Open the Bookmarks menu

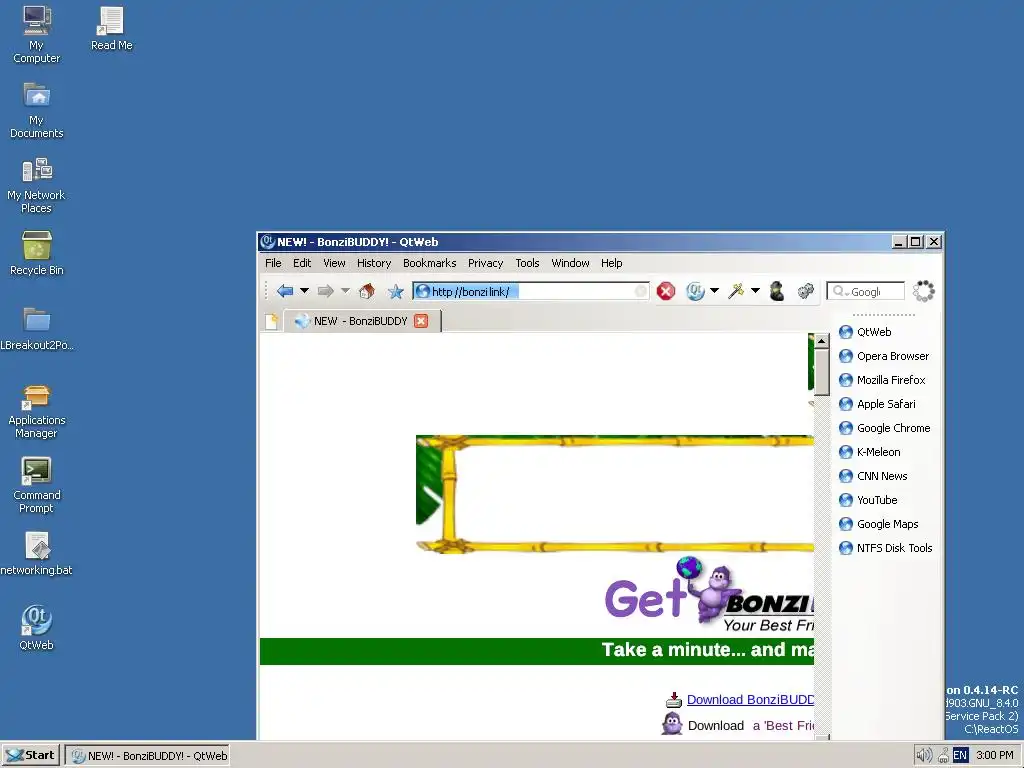430,263
